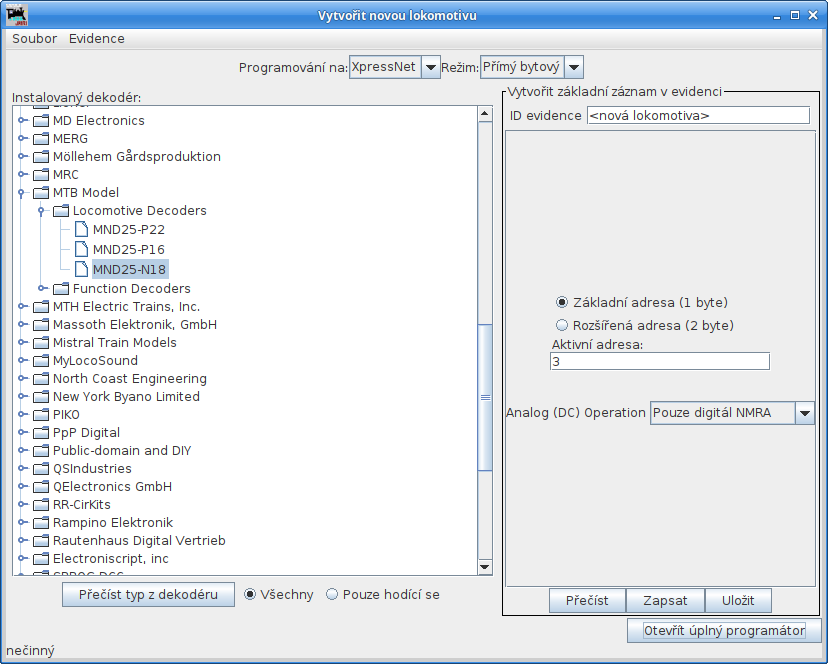Expand the MyLocoSound node
The image size is (828, 664).
[x=22, y=360]
